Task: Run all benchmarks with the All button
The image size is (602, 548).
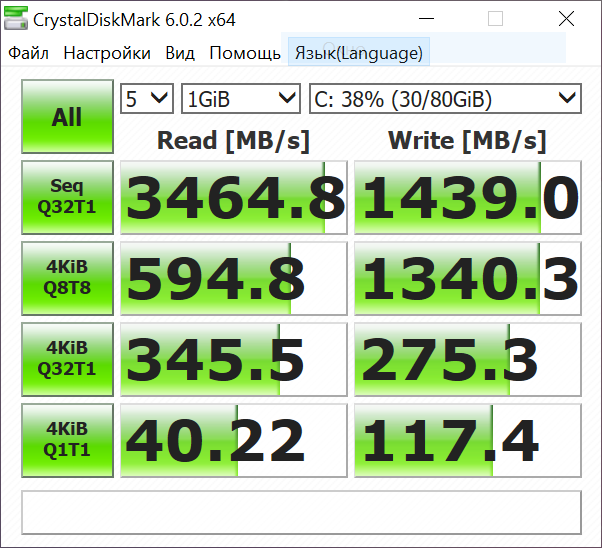Action: (68, 116)
